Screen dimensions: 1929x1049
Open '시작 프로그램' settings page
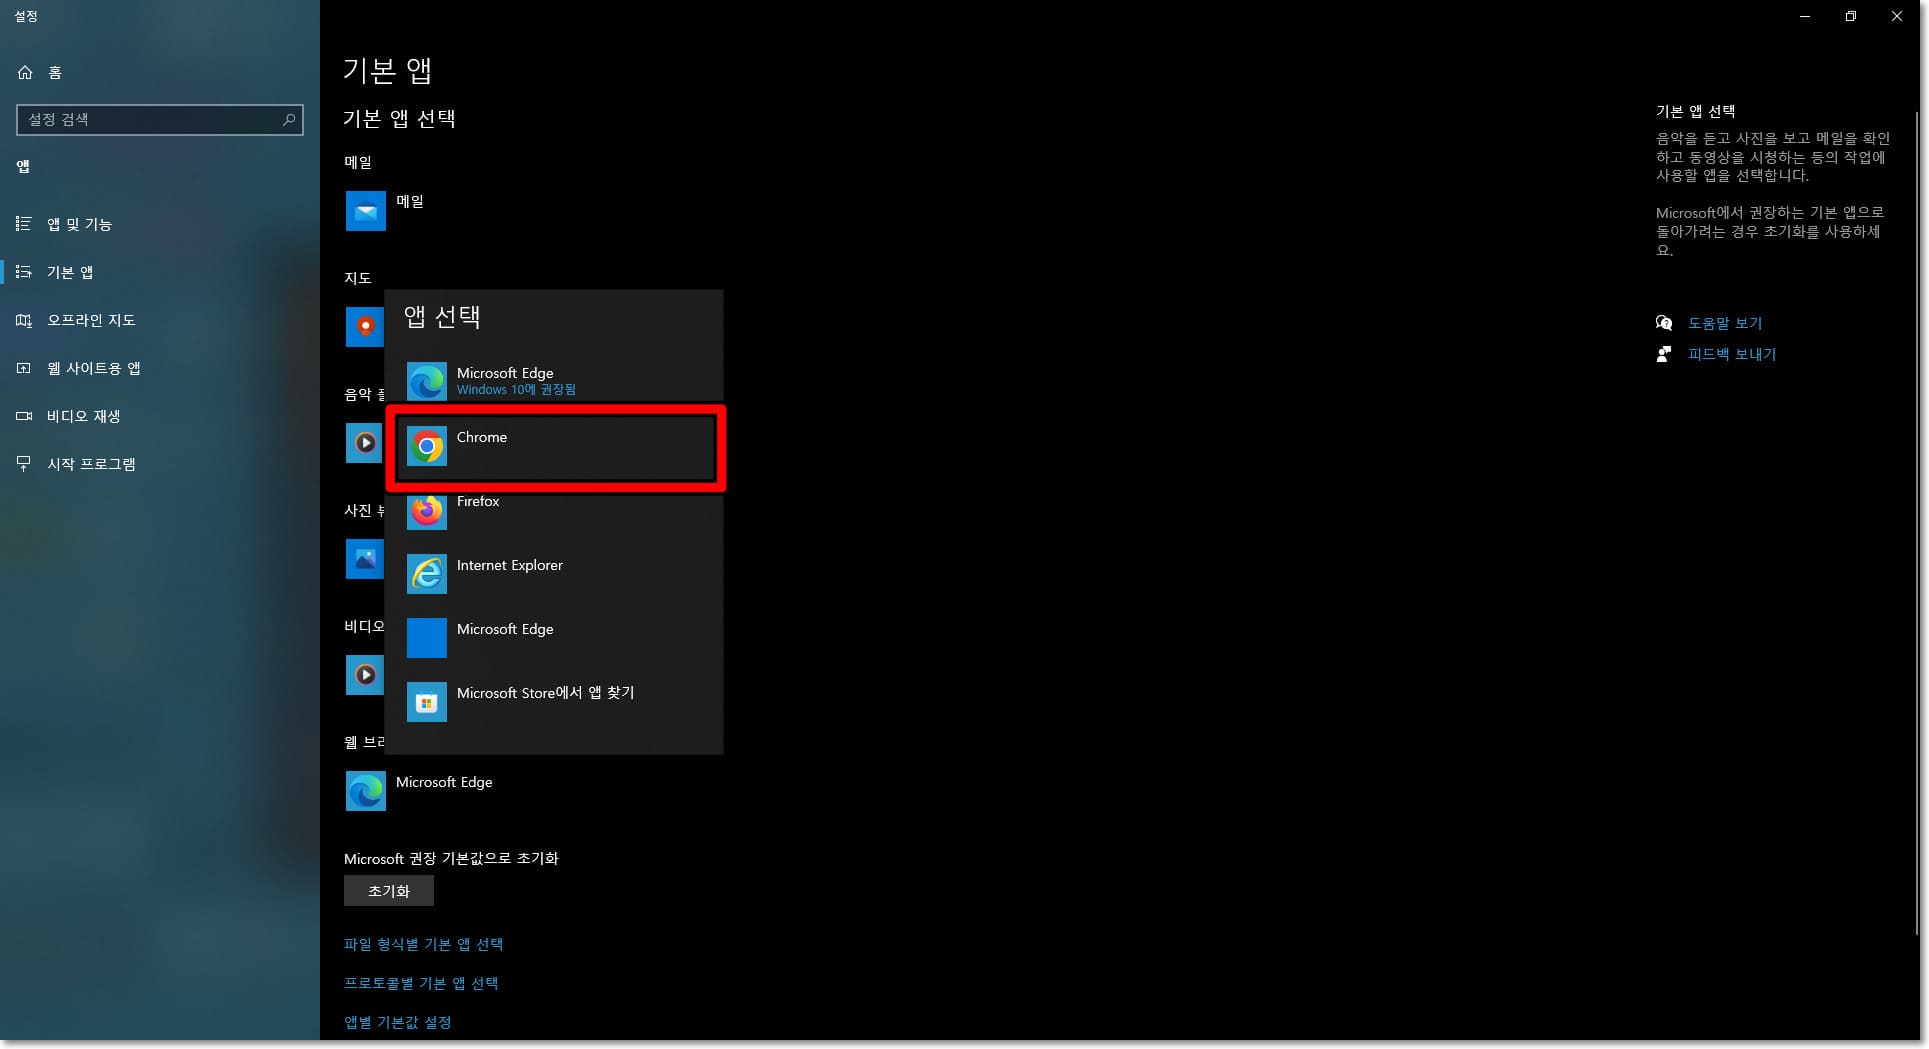pyautogui.click(x=160, y=464)
